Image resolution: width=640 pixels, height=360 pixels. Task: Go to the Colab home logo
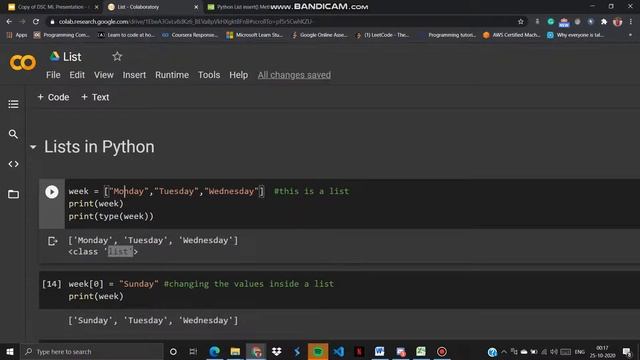[23, 62]
